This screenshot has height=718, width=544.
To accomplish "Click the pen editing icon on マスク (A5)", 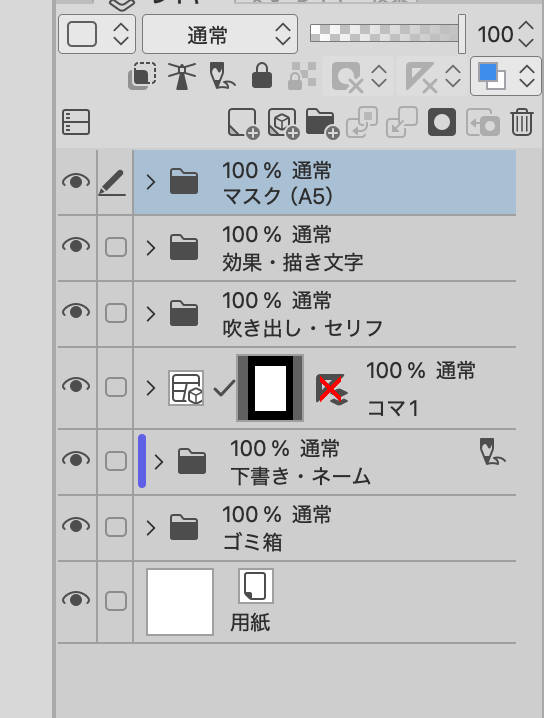I will (x=113, y=183).
